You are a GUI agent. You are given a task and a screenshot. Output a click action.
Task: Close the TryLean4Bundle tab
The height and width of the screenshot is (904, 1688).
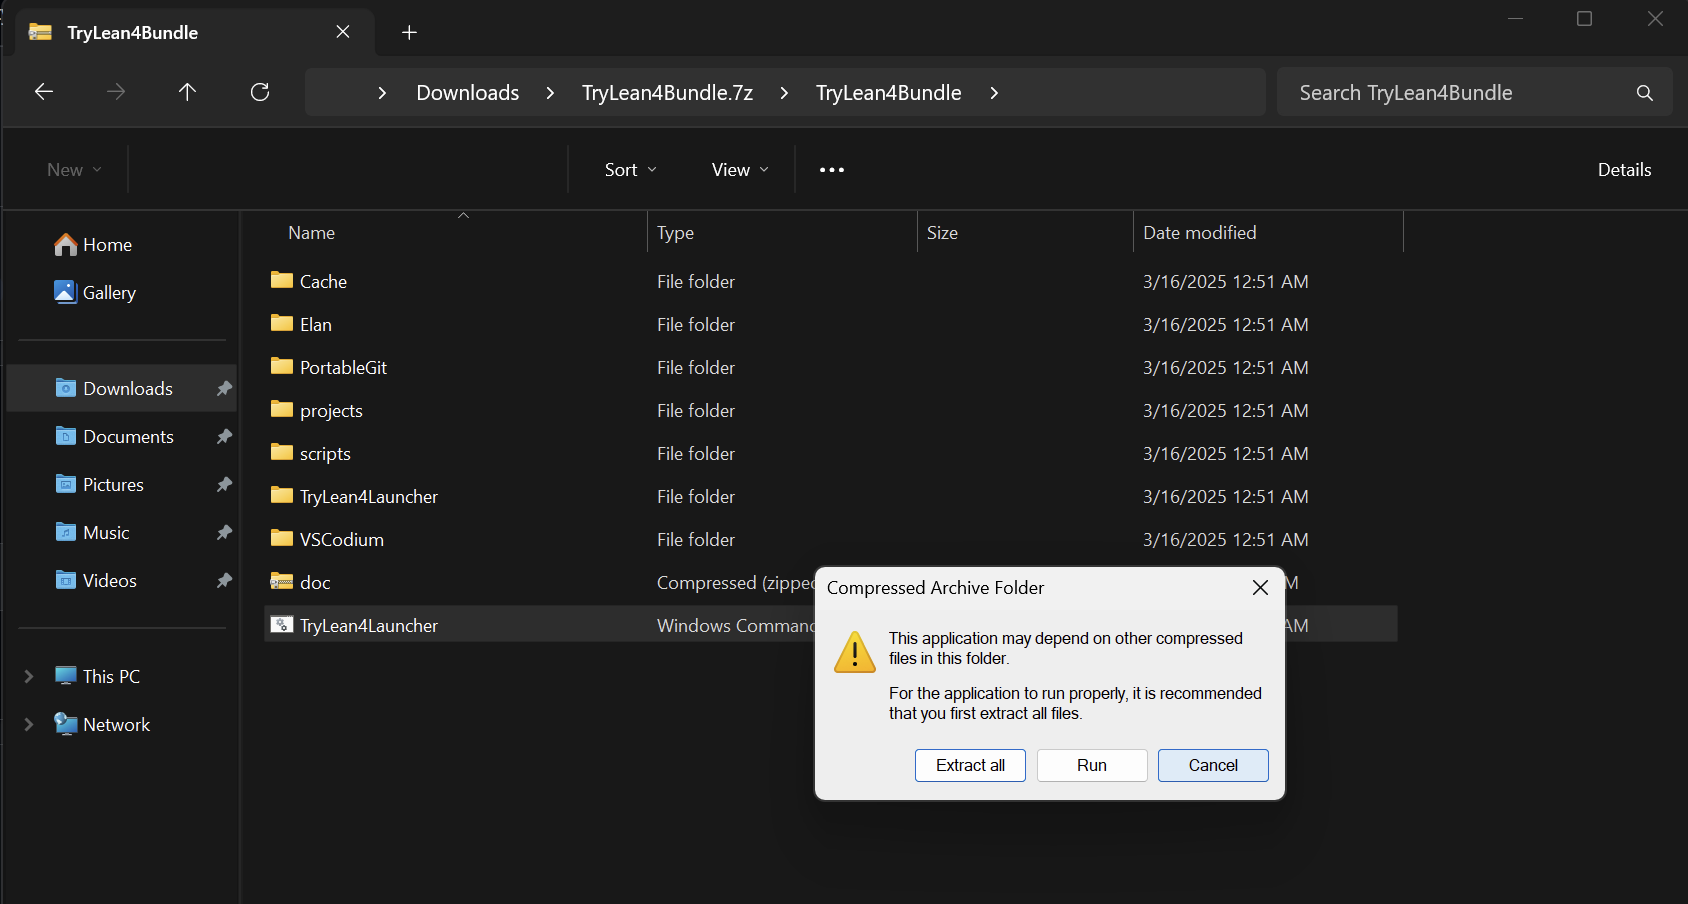click(x=343, y=32)
